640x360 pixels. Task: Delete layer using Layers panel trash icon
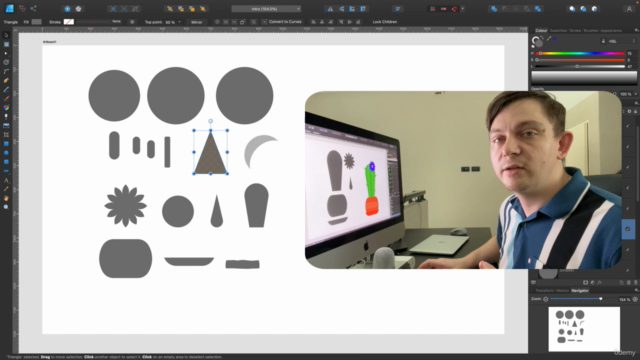[x=636, y=282]
